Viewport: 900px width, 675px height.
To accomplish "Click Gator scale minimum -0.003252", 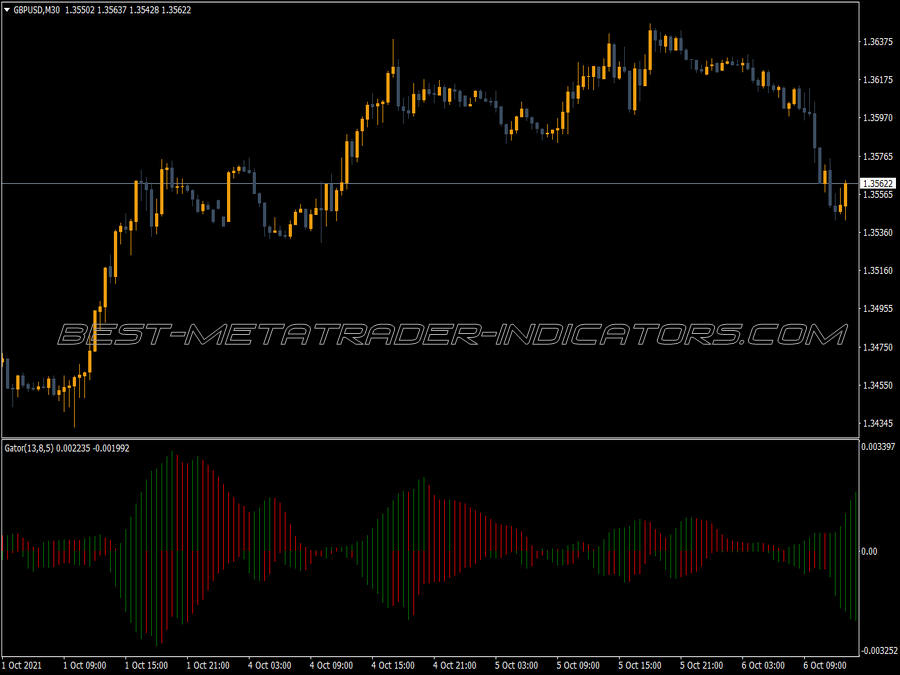I will click(879, 651).
